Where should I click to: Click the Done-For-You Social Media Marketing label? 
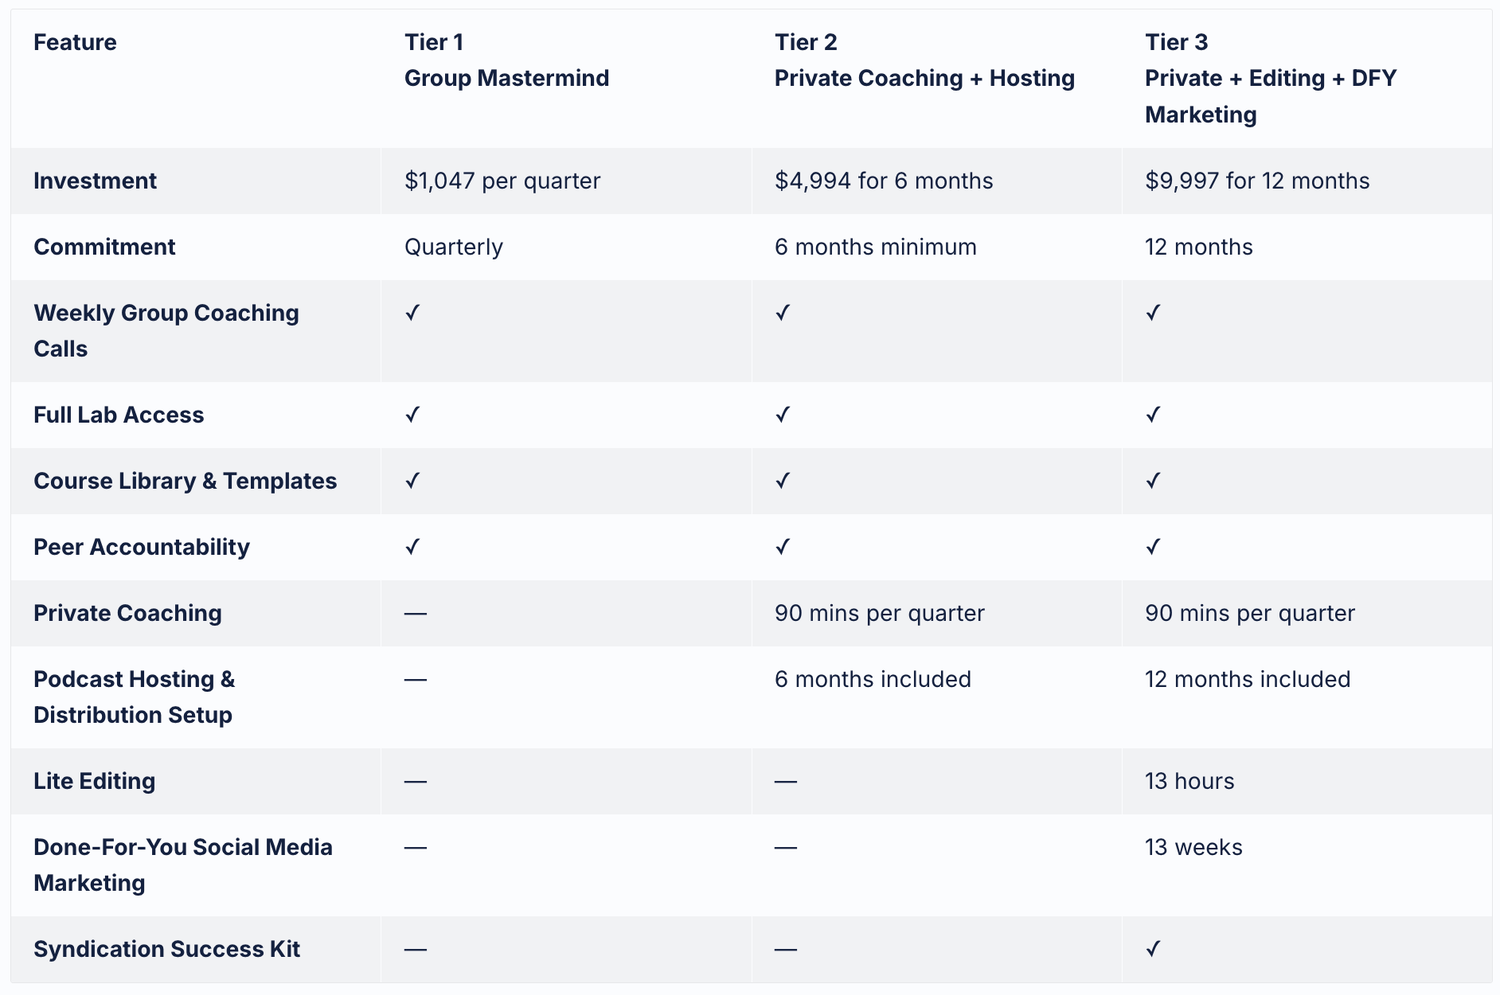(x=183, y=865)
